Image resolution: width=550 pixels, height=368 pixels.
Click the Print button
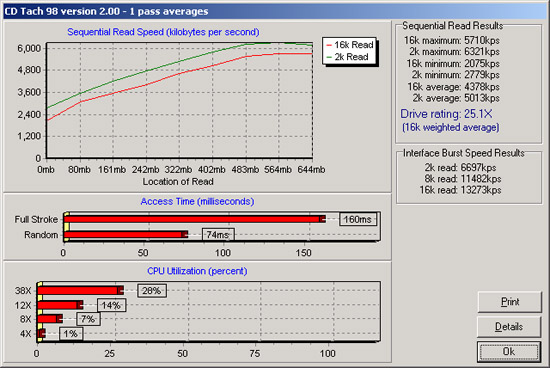pos(510,302)
